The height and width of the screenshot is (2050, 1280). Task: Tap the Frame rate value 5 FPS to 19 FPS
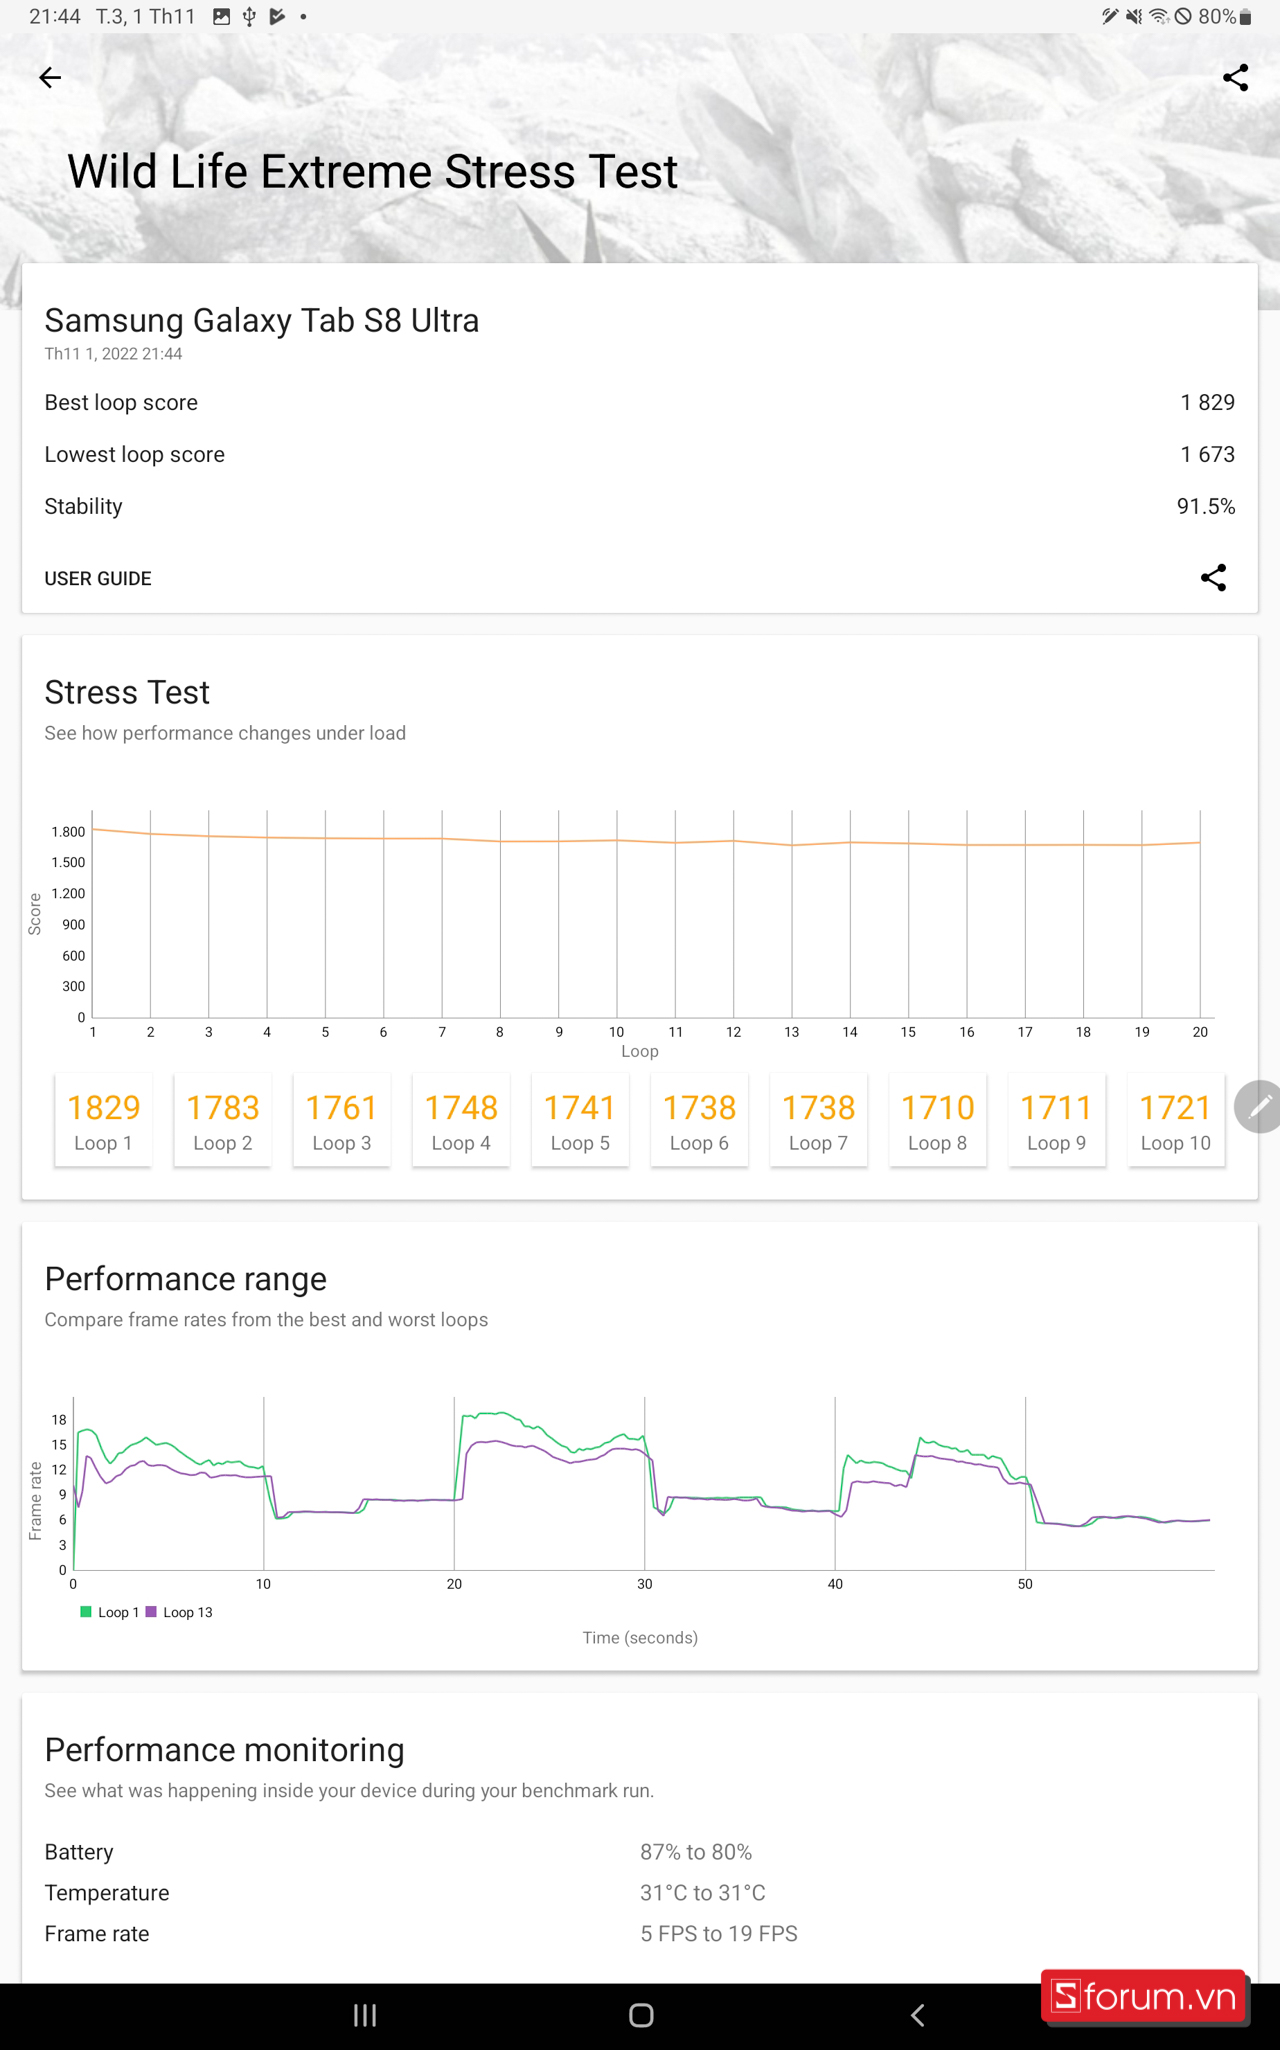[x=719, y=1934]
